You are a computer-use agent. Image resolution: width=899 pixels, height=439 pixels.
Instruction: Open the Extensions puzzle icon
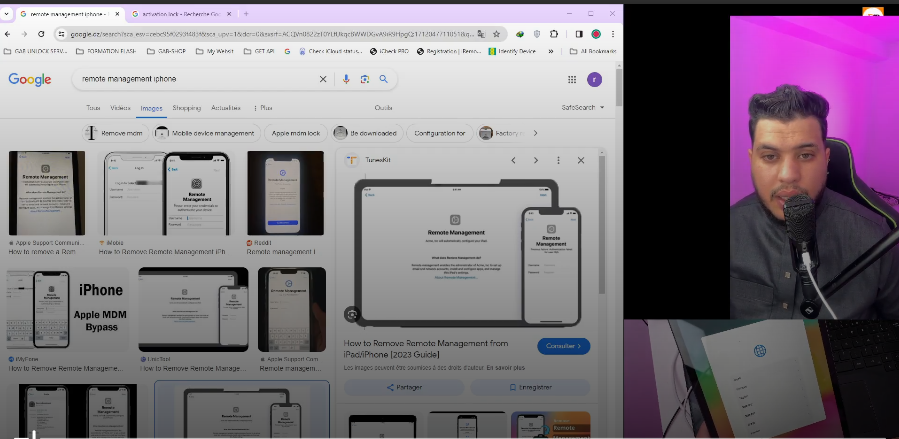554,34
